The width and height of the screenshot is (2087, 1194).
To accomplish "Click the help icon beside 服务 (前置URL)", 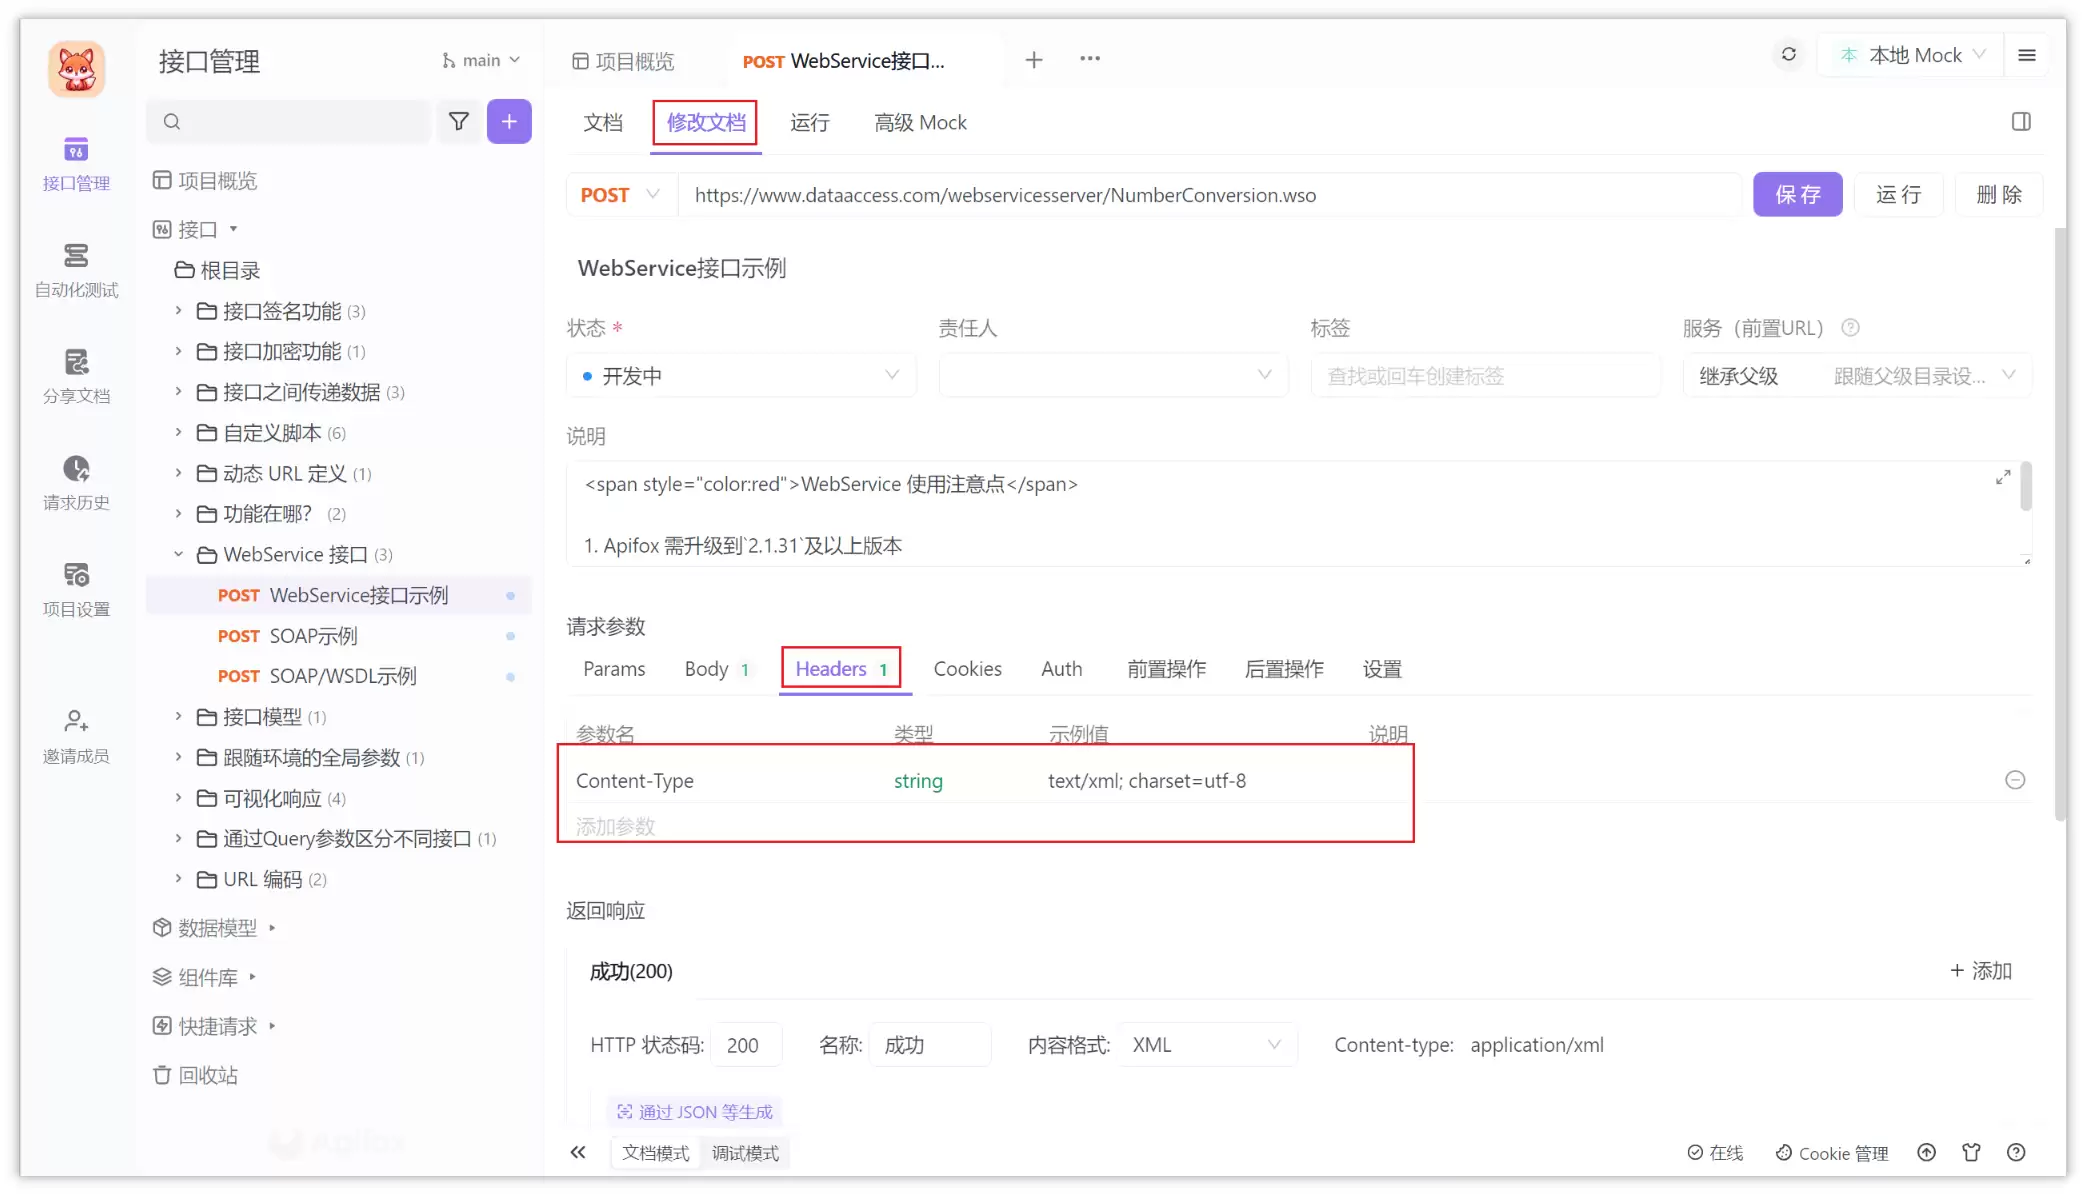I will pos(1850,328).
